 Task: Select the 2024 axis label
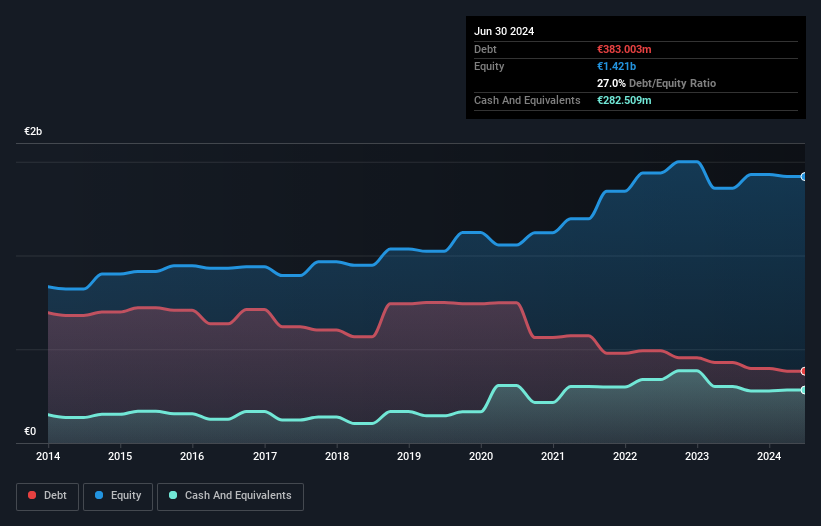tap(769, 456)
